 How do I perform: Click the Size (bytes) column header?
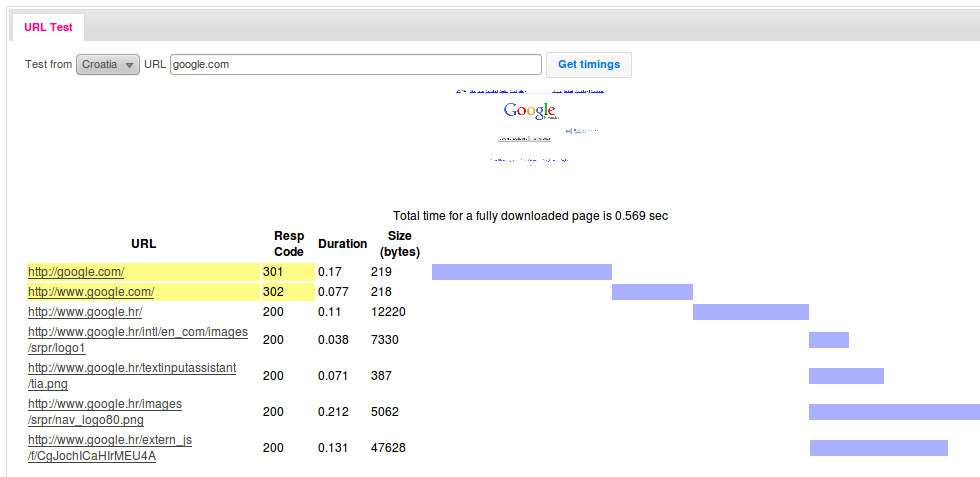(x=399, y=244)
